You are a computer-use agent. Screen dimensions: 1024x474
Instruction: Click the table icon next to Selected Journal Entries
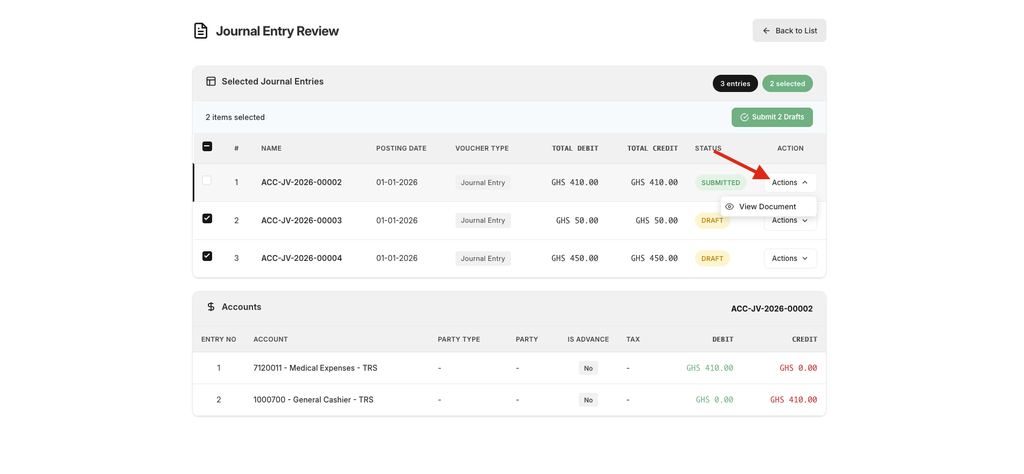(211, 82)
